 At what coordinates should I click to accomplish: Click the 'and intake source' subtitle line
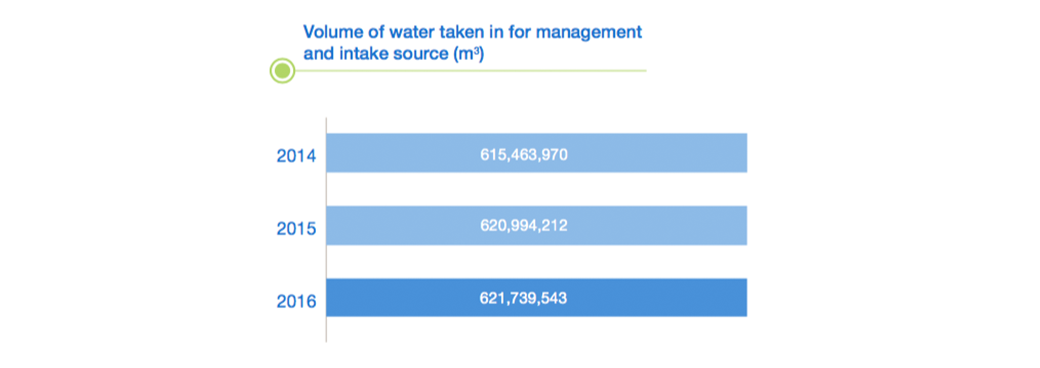pos(393,54)
